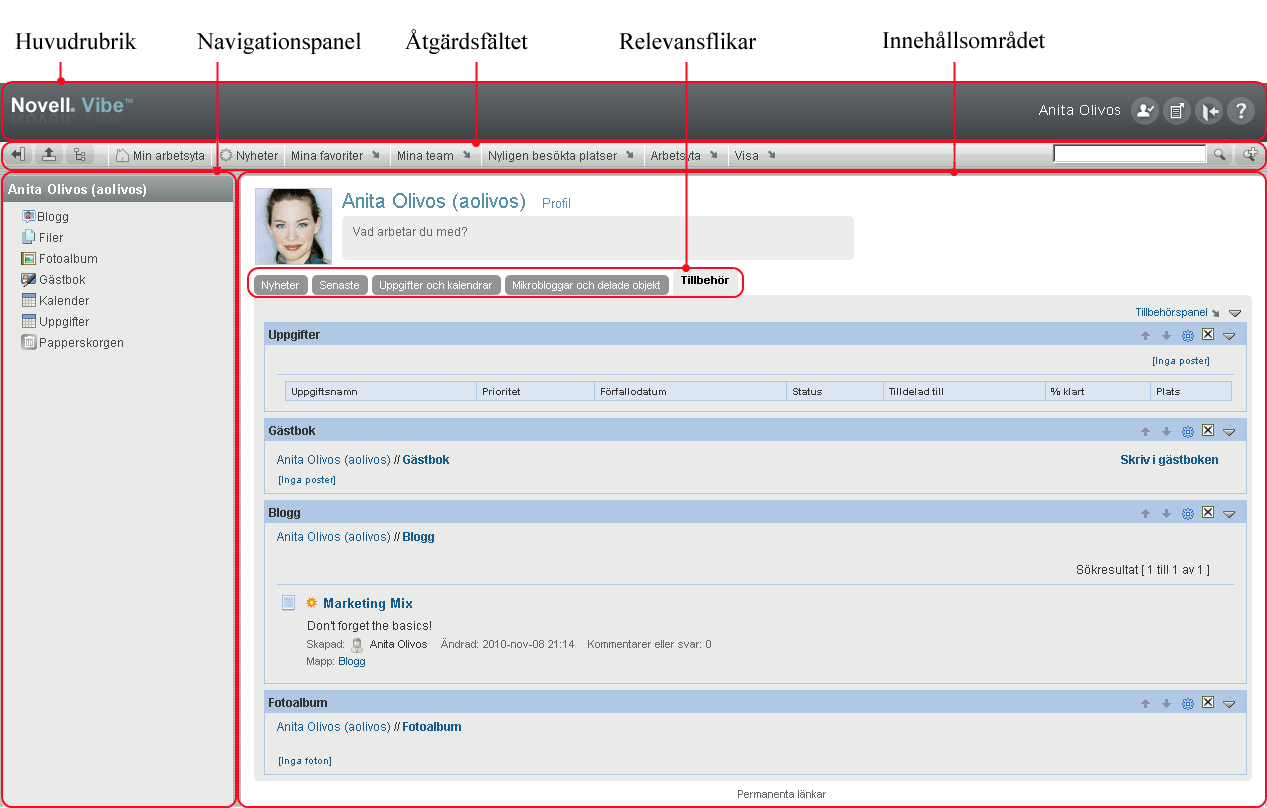Image resolution: width=1267 pixels, height=808 pixels.
Task: Modify Gästbok accessory gear icon
Action: pyautogui.click(x=1188, y=431)
